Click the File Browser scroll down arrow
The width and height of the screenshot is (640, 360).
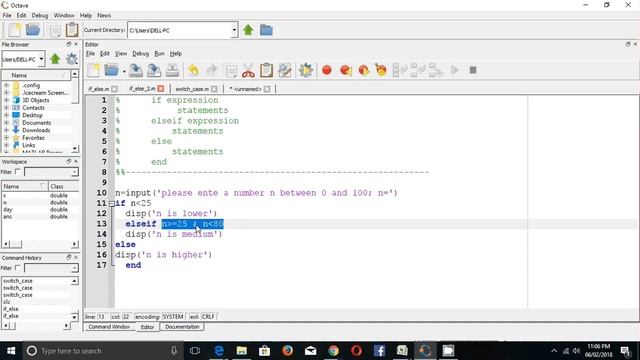point(75,149)
